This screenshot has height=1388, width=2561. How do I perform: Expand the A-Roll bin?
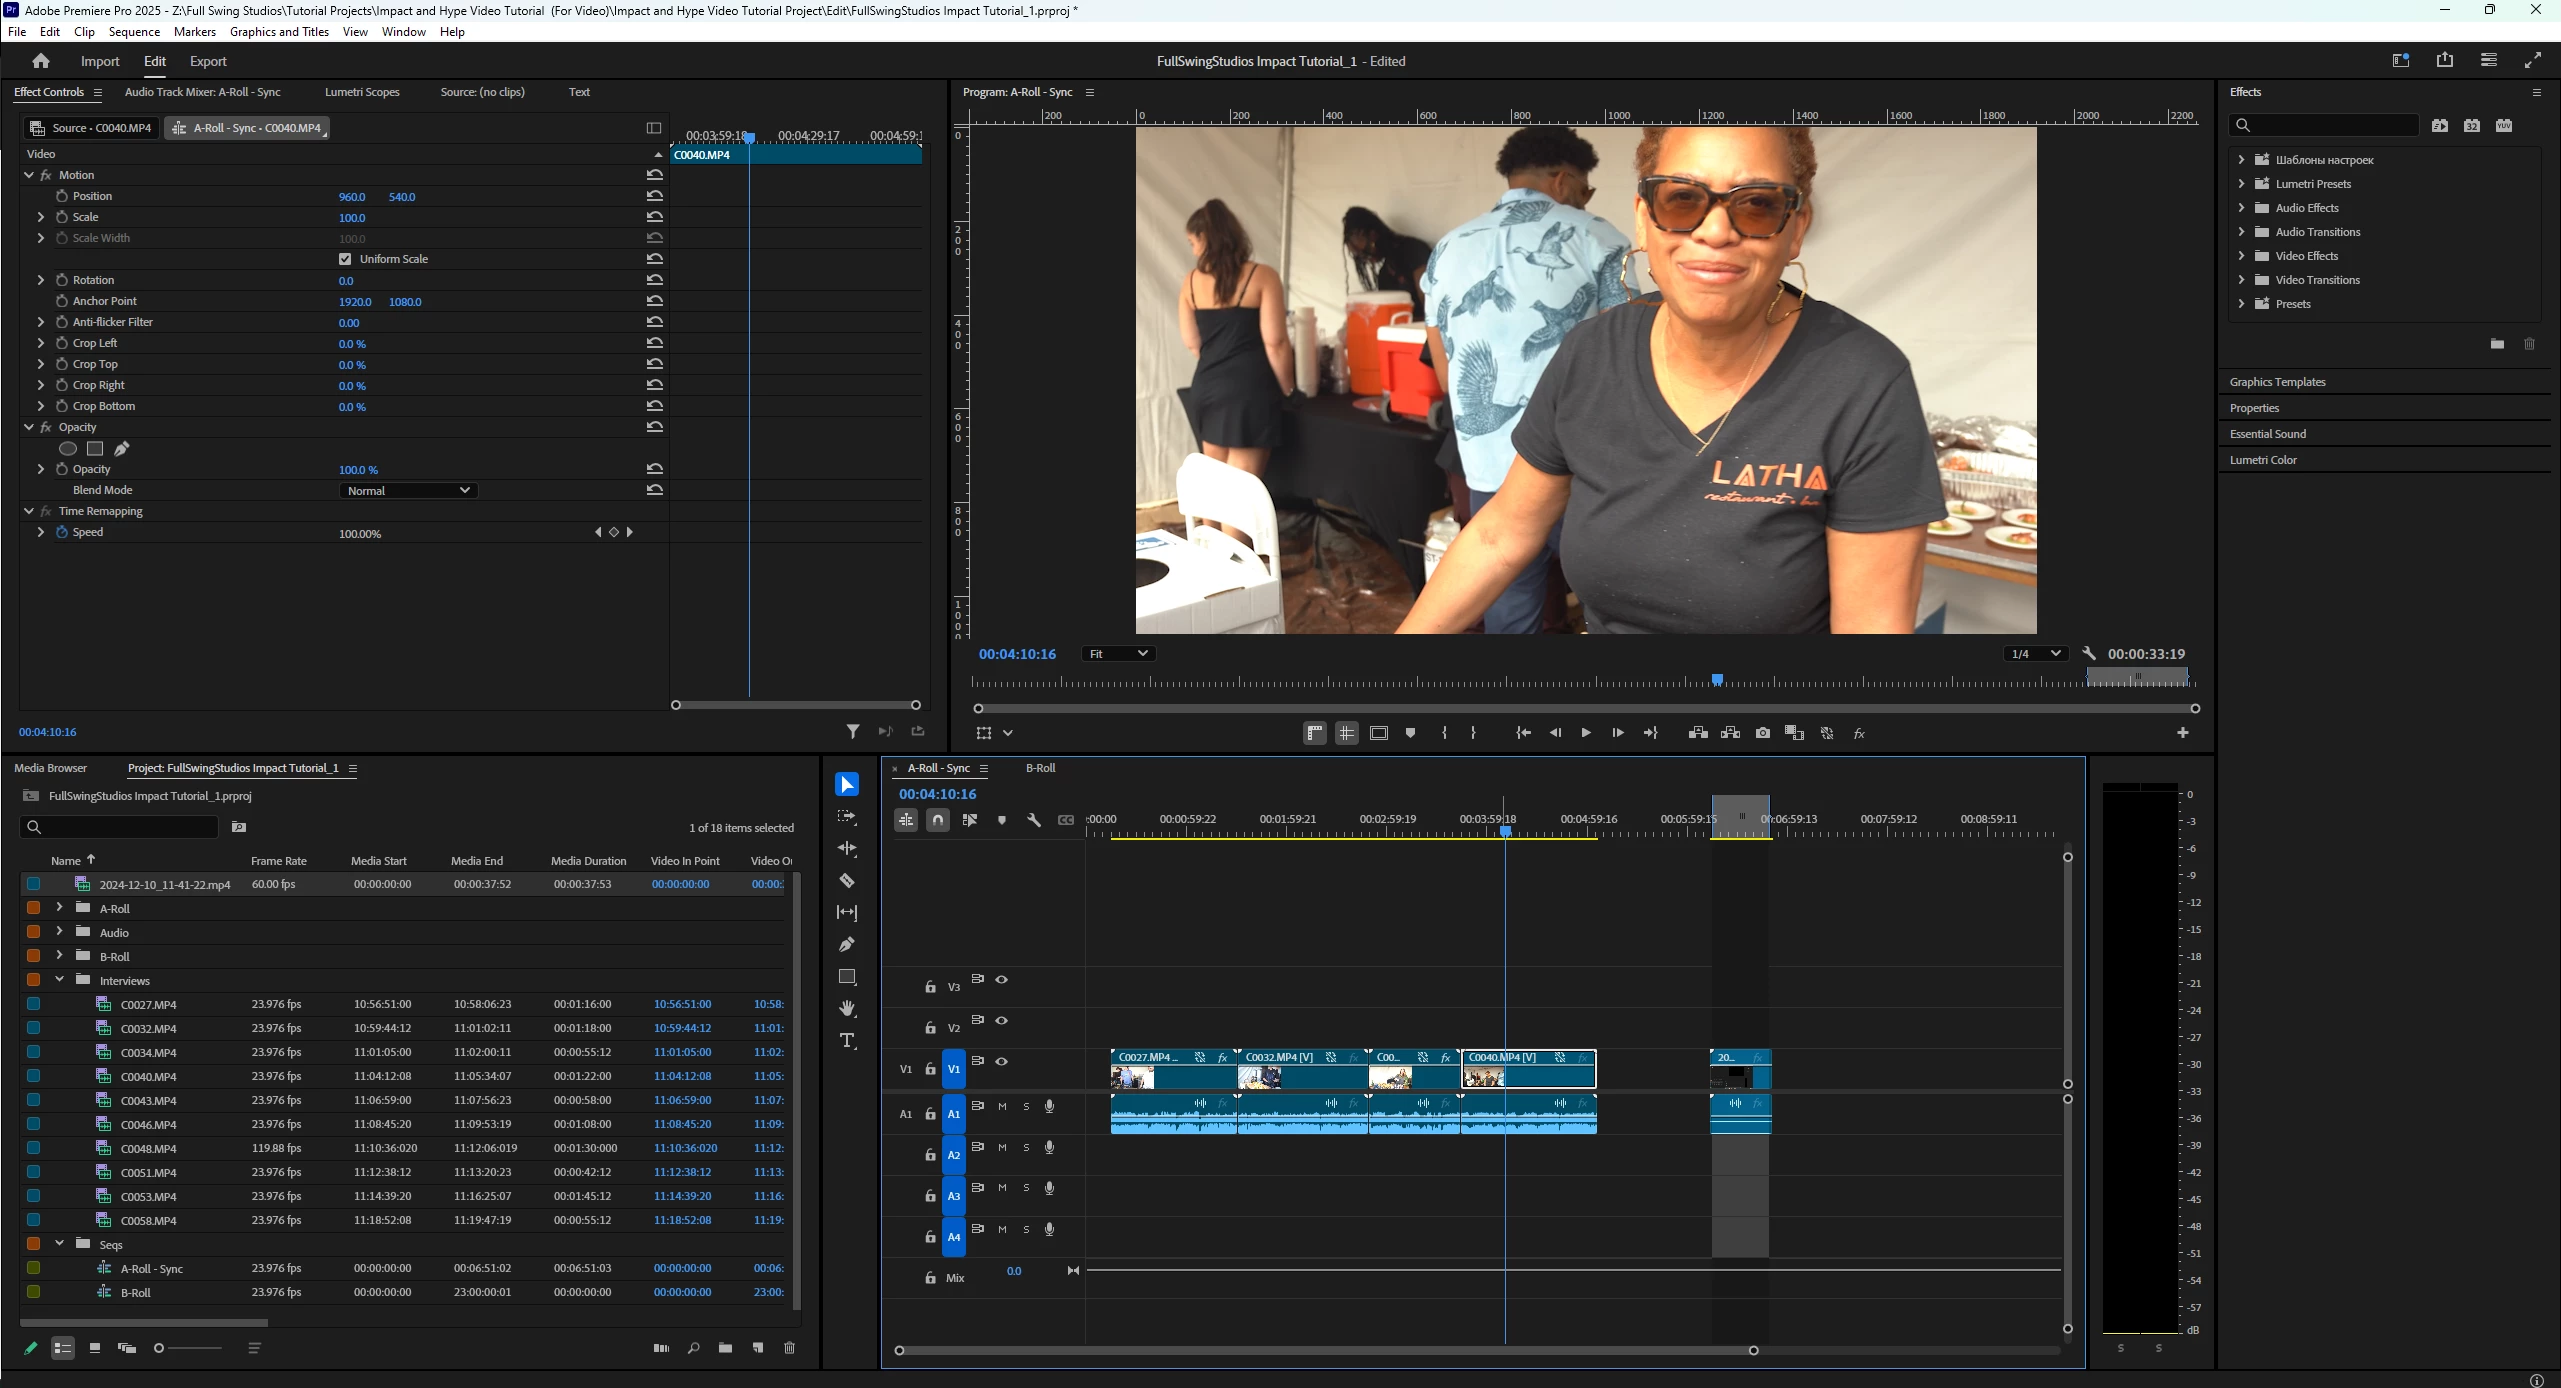pos(59,908)
